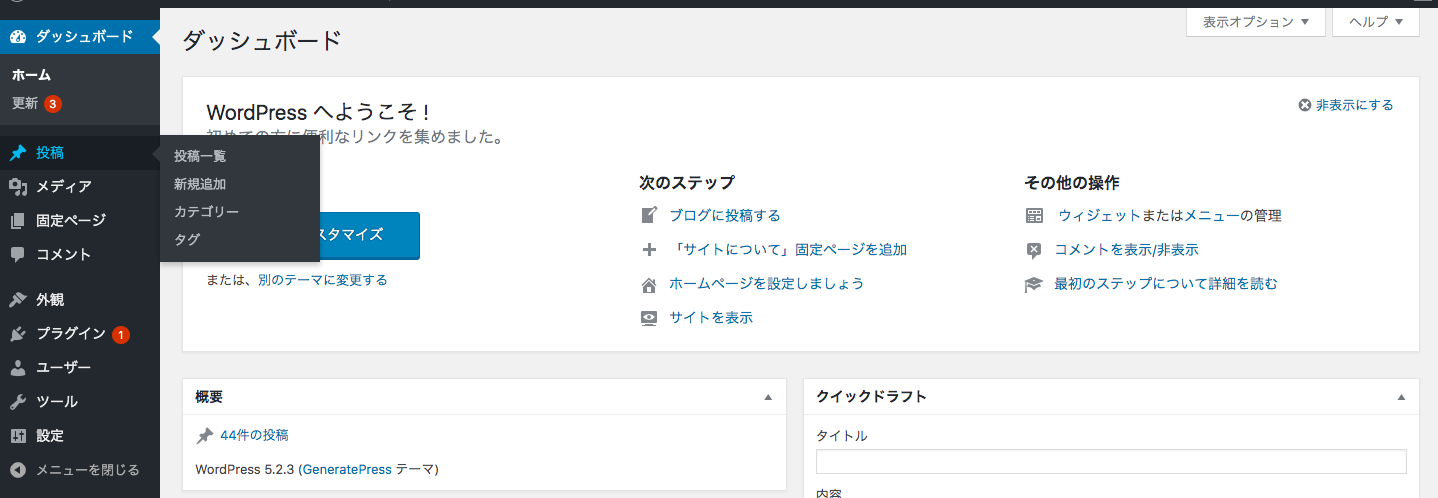Click the メニューを閉じる collapse menu label

tap(88, 470)
